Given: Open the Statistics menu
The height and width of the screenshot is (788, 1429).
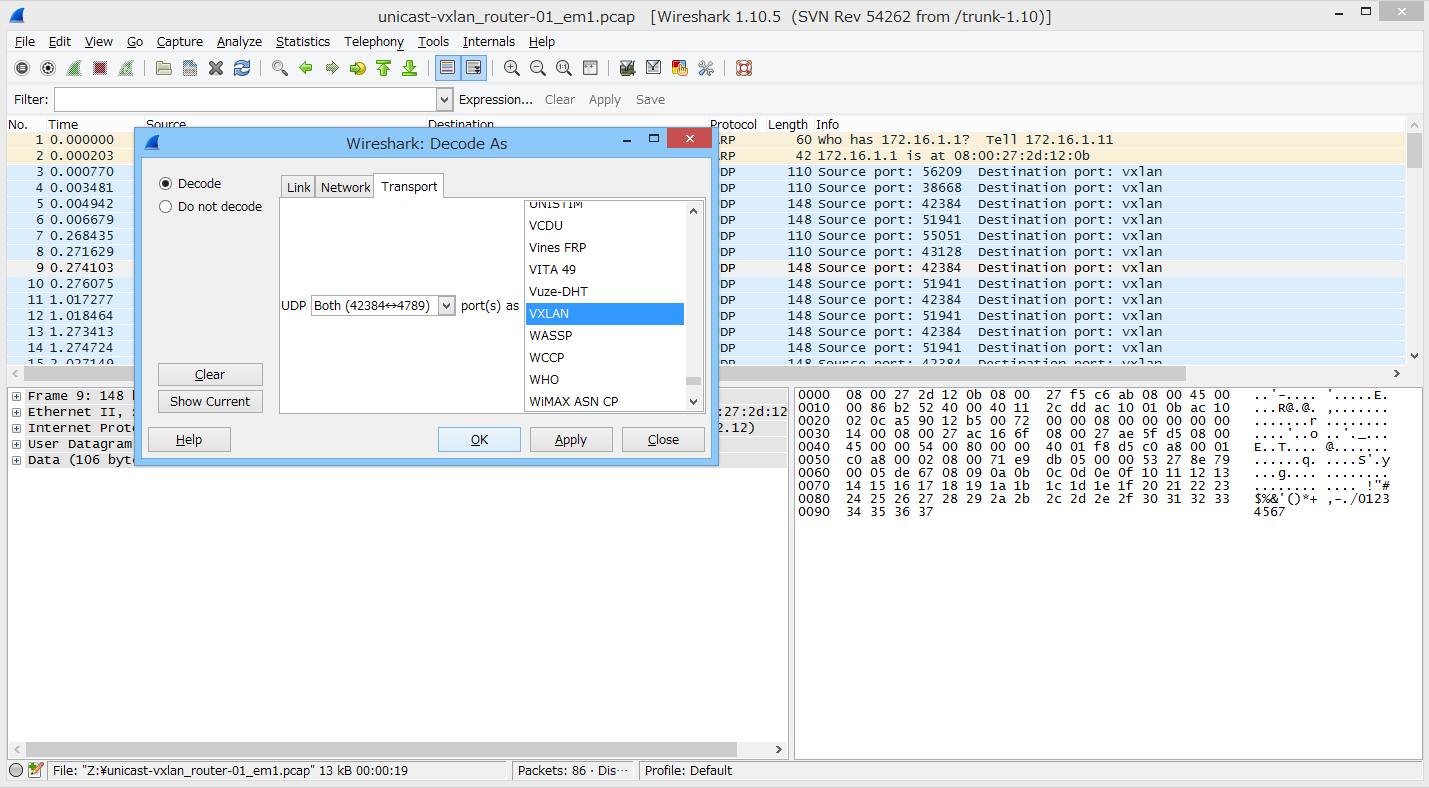Looking at the screenshot, I should (x=303, y=41).
